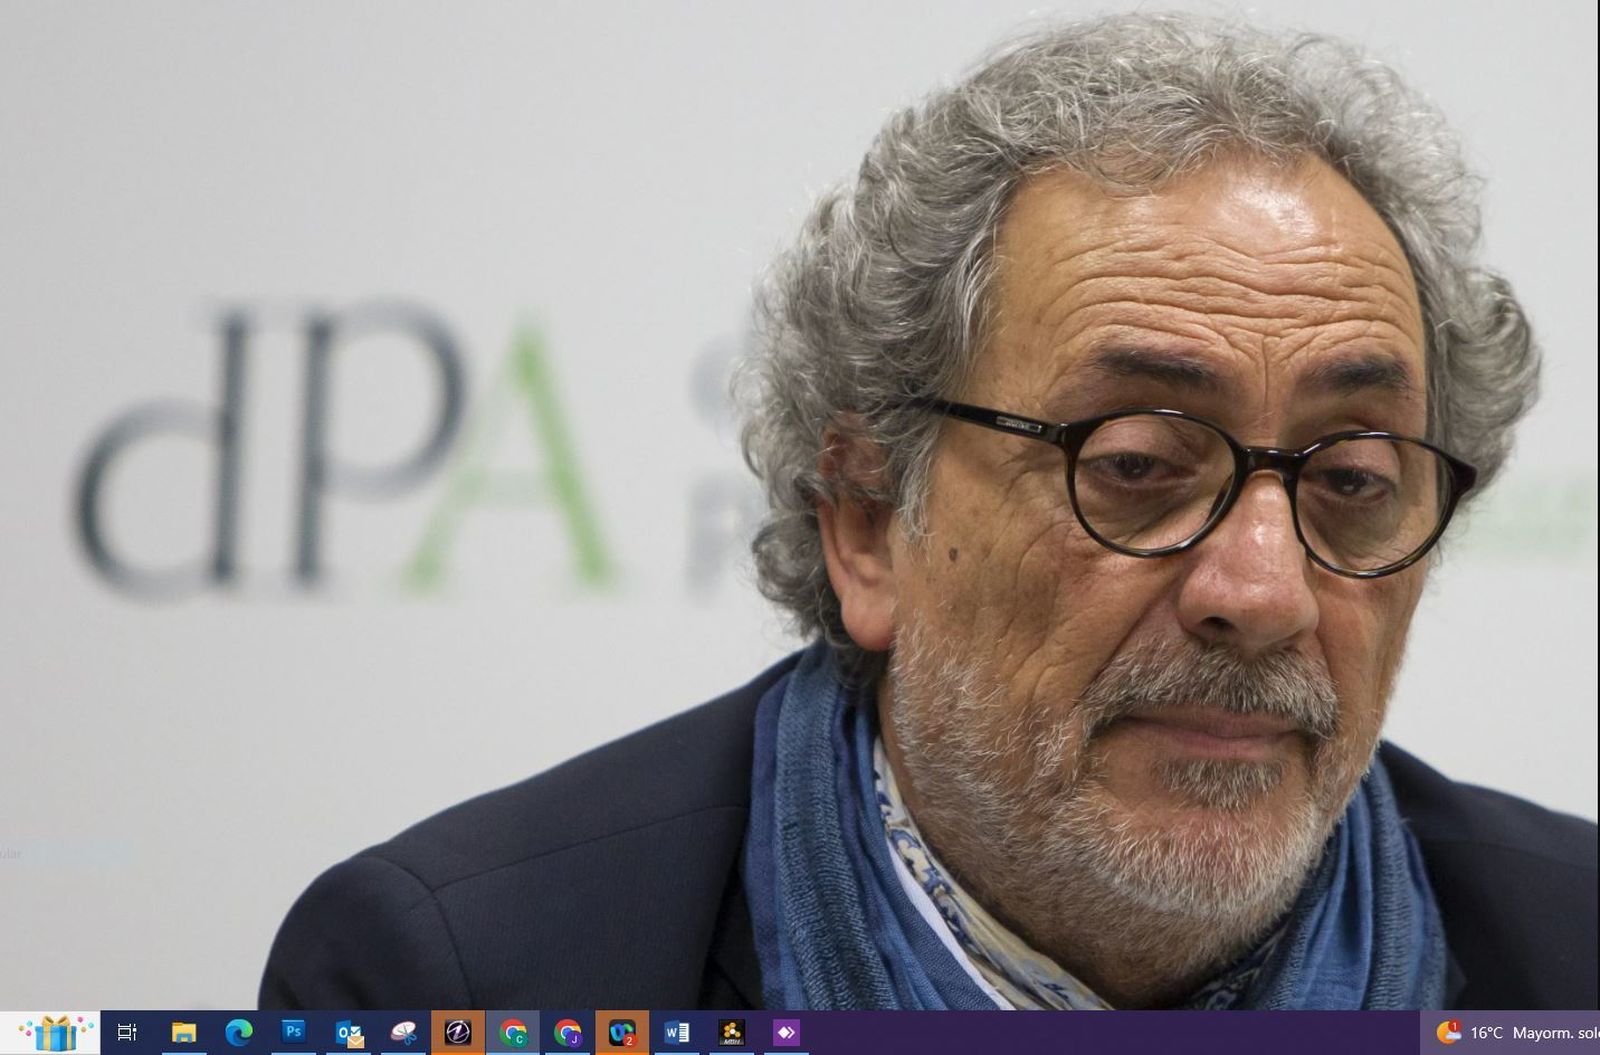Launch File Explorer from the taskbar
This screenshot has width=1600, height=1055.
tap(183, 1032)
